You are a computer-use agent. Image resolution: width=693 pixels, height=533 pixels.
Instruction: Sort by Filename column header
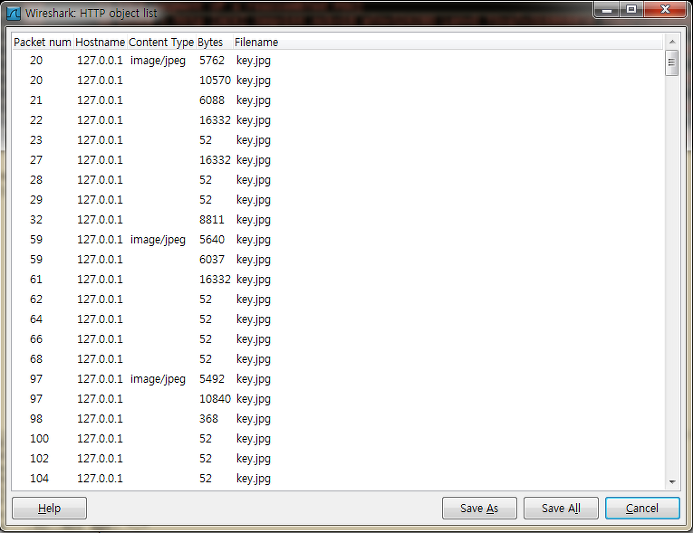click(x=447, y=42)
